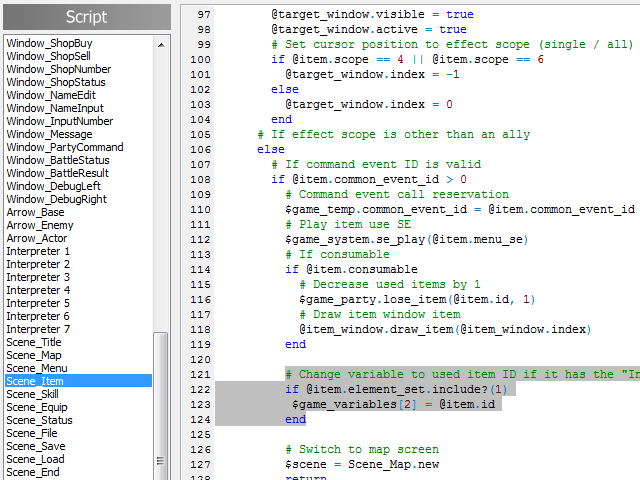Open the Scene_End script
Viewport: 640px width, 480px height.
coord(33,472)
